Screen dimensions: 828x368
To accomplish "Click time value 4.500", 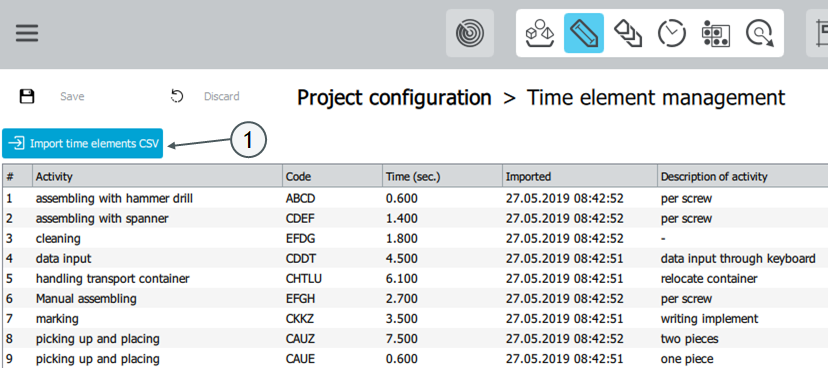I will pyautogui.click(x=401, y=259).
